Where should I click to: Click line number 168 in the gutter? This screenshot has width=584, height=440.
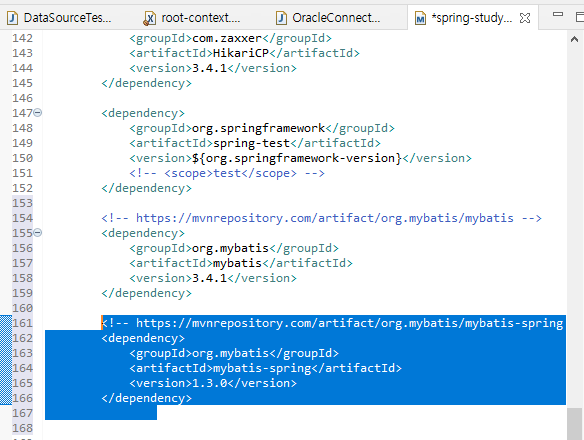22,428
